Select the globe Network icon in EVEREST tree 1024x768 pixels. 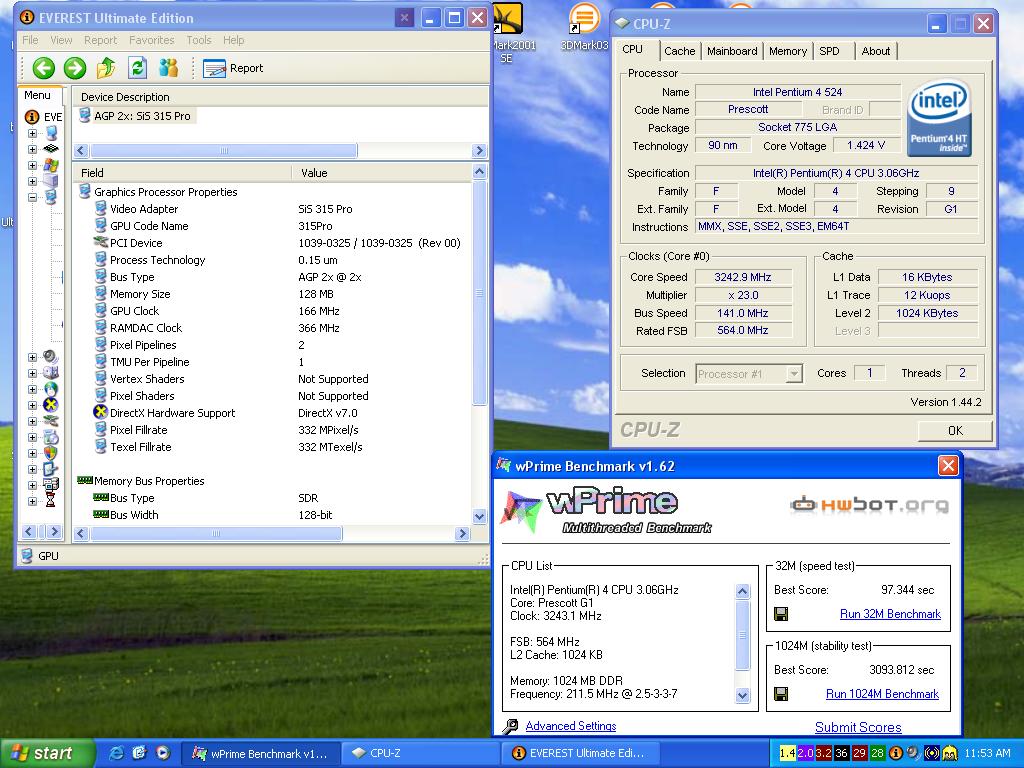point(50,389)
